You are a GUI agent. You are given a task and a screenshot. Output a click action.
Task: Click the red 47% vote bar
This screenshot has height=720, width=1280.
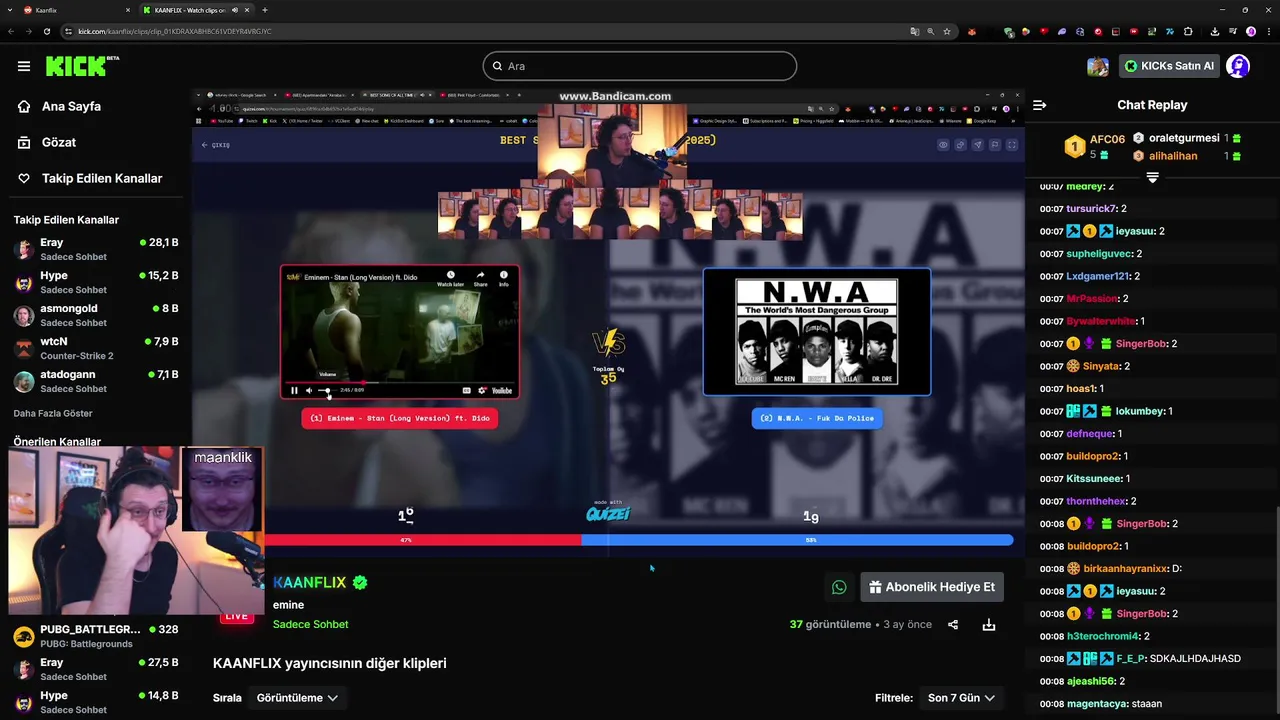pyautogui.click(x=423, y=540)
